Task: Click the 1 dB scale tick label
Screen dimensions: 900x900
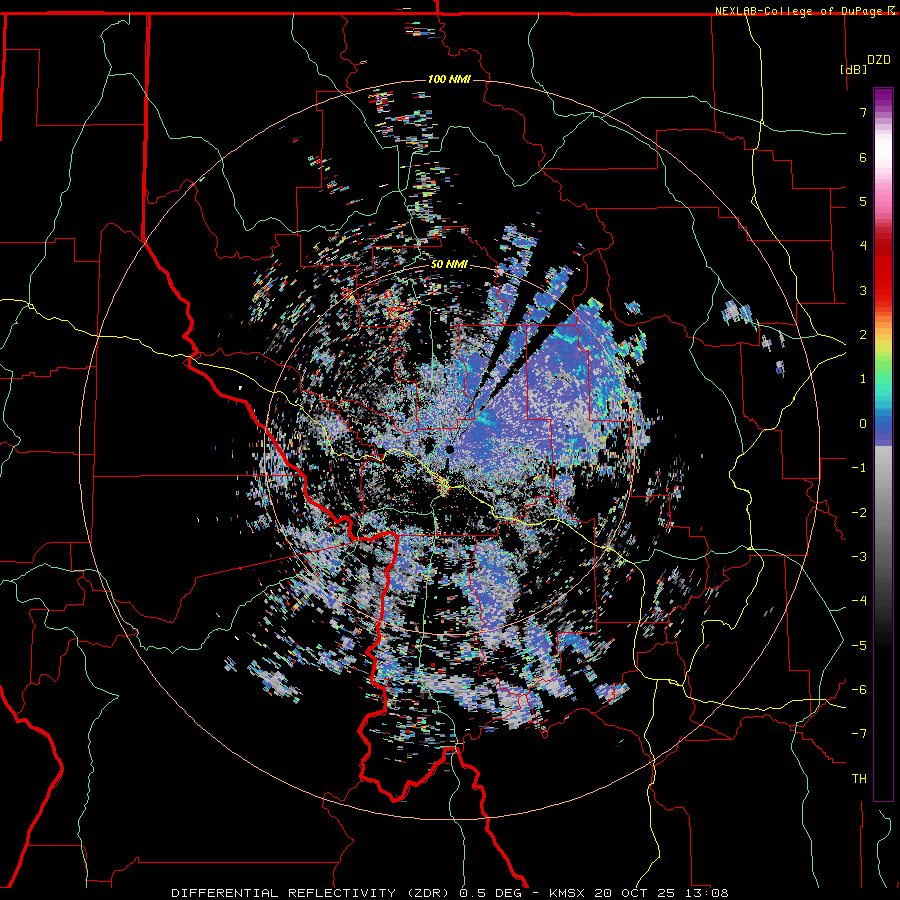Action: coord(863,379)
